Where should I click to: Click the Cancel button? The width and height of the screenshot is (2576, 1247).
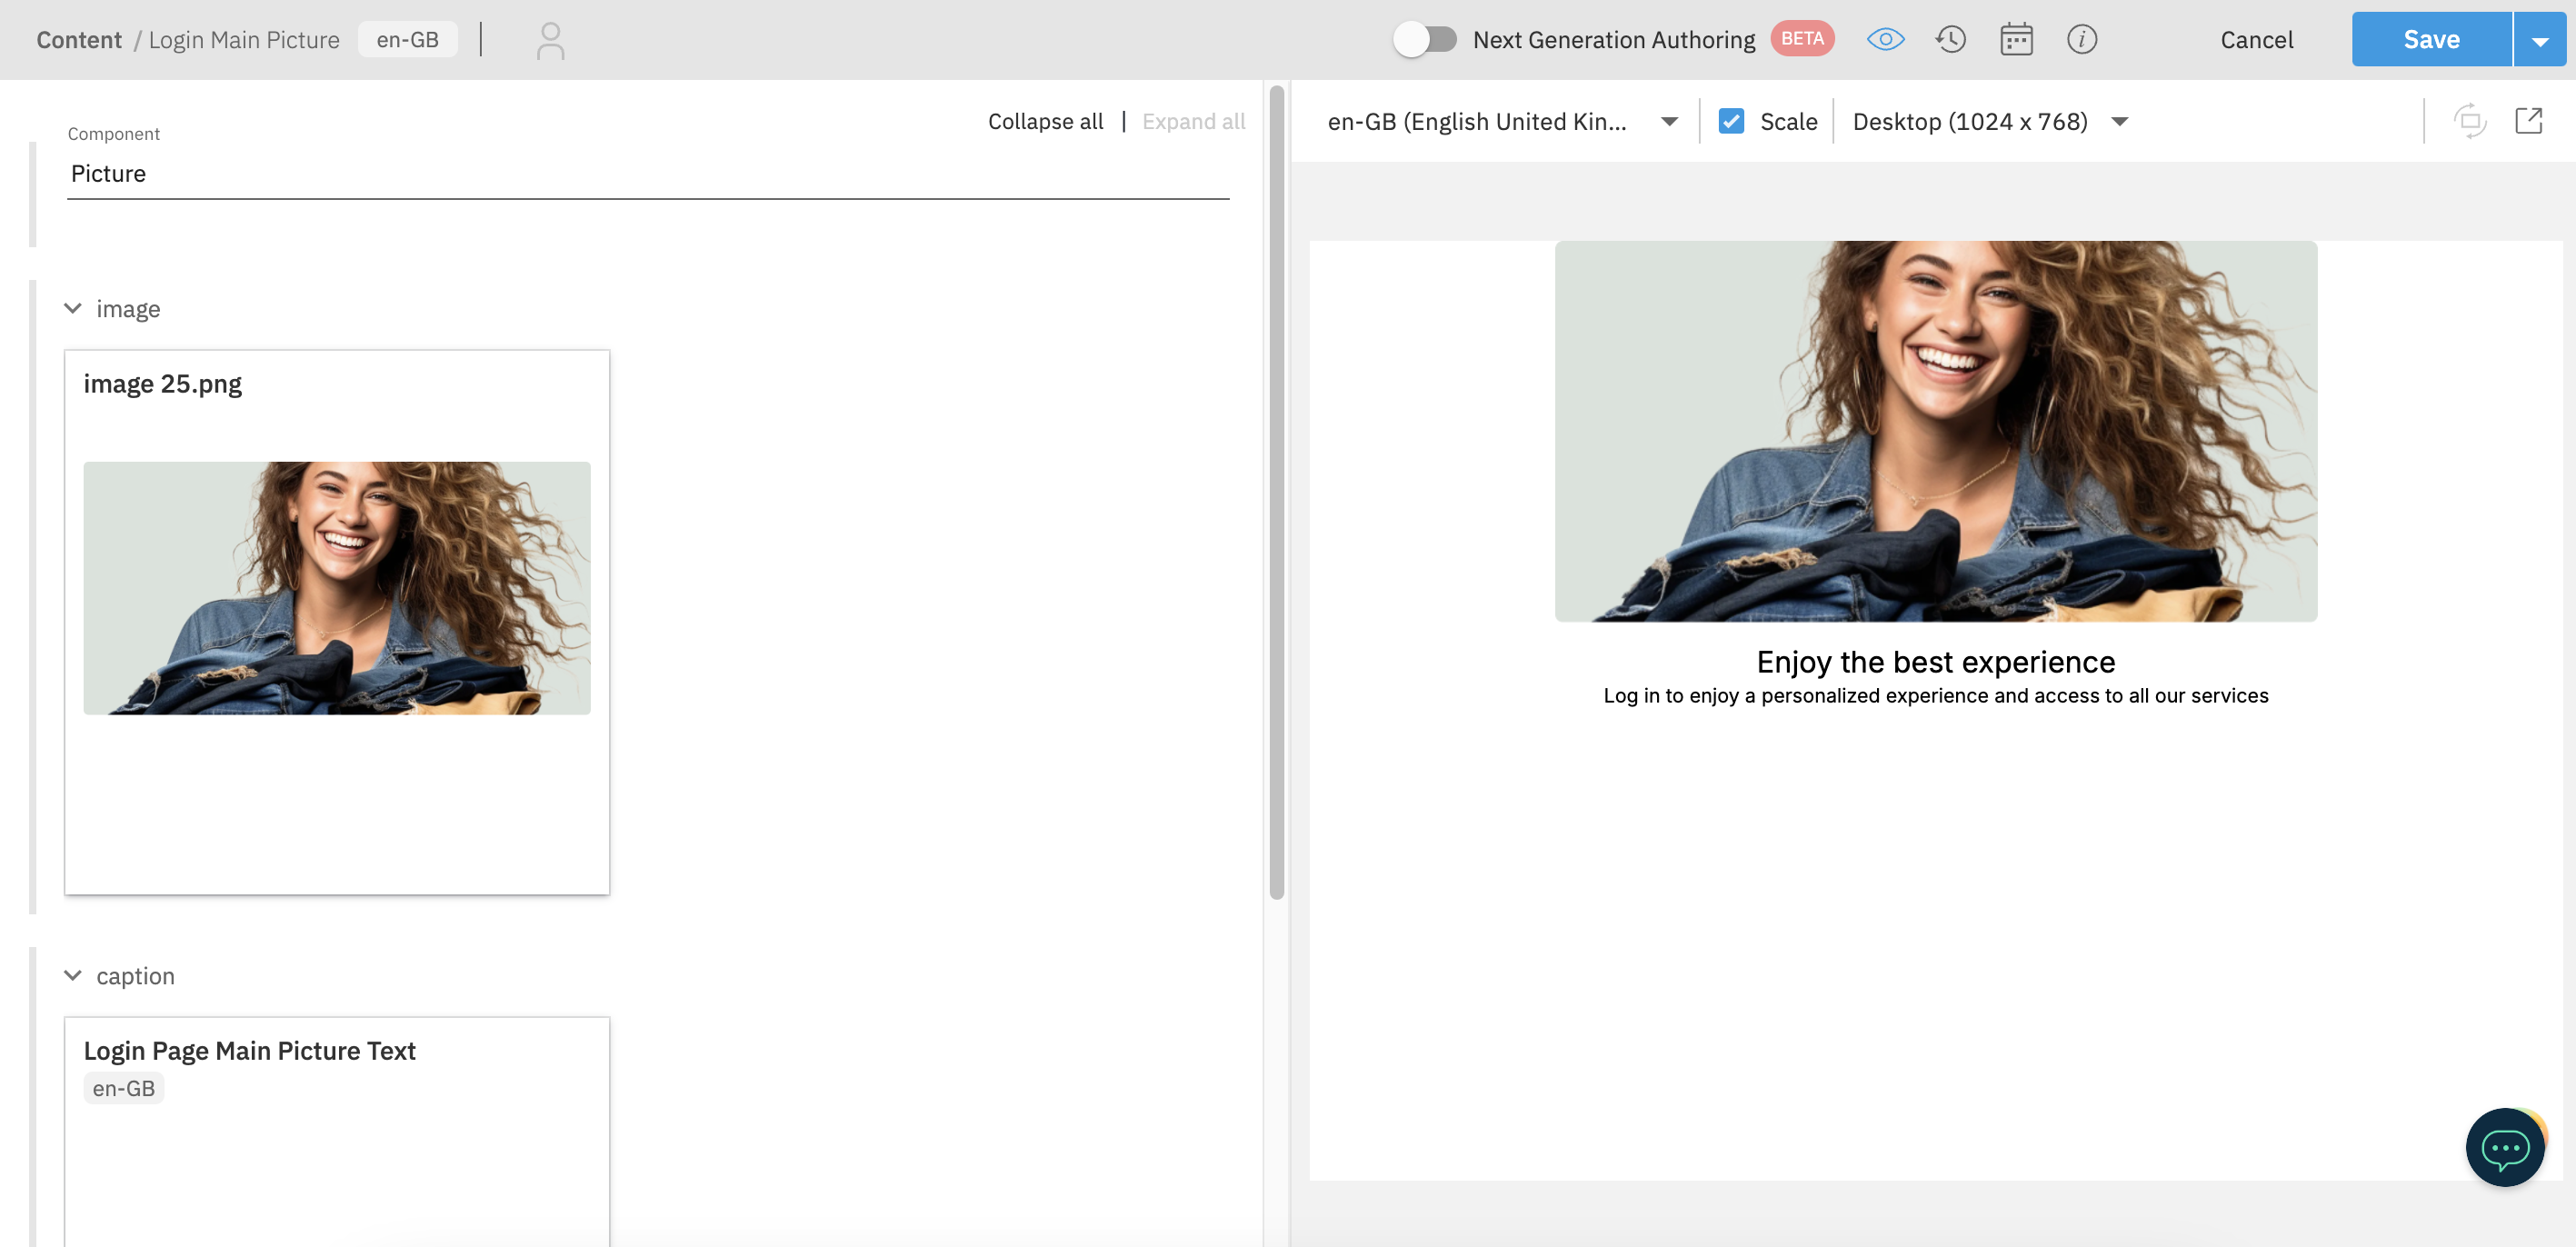(x=2256, y=40)
